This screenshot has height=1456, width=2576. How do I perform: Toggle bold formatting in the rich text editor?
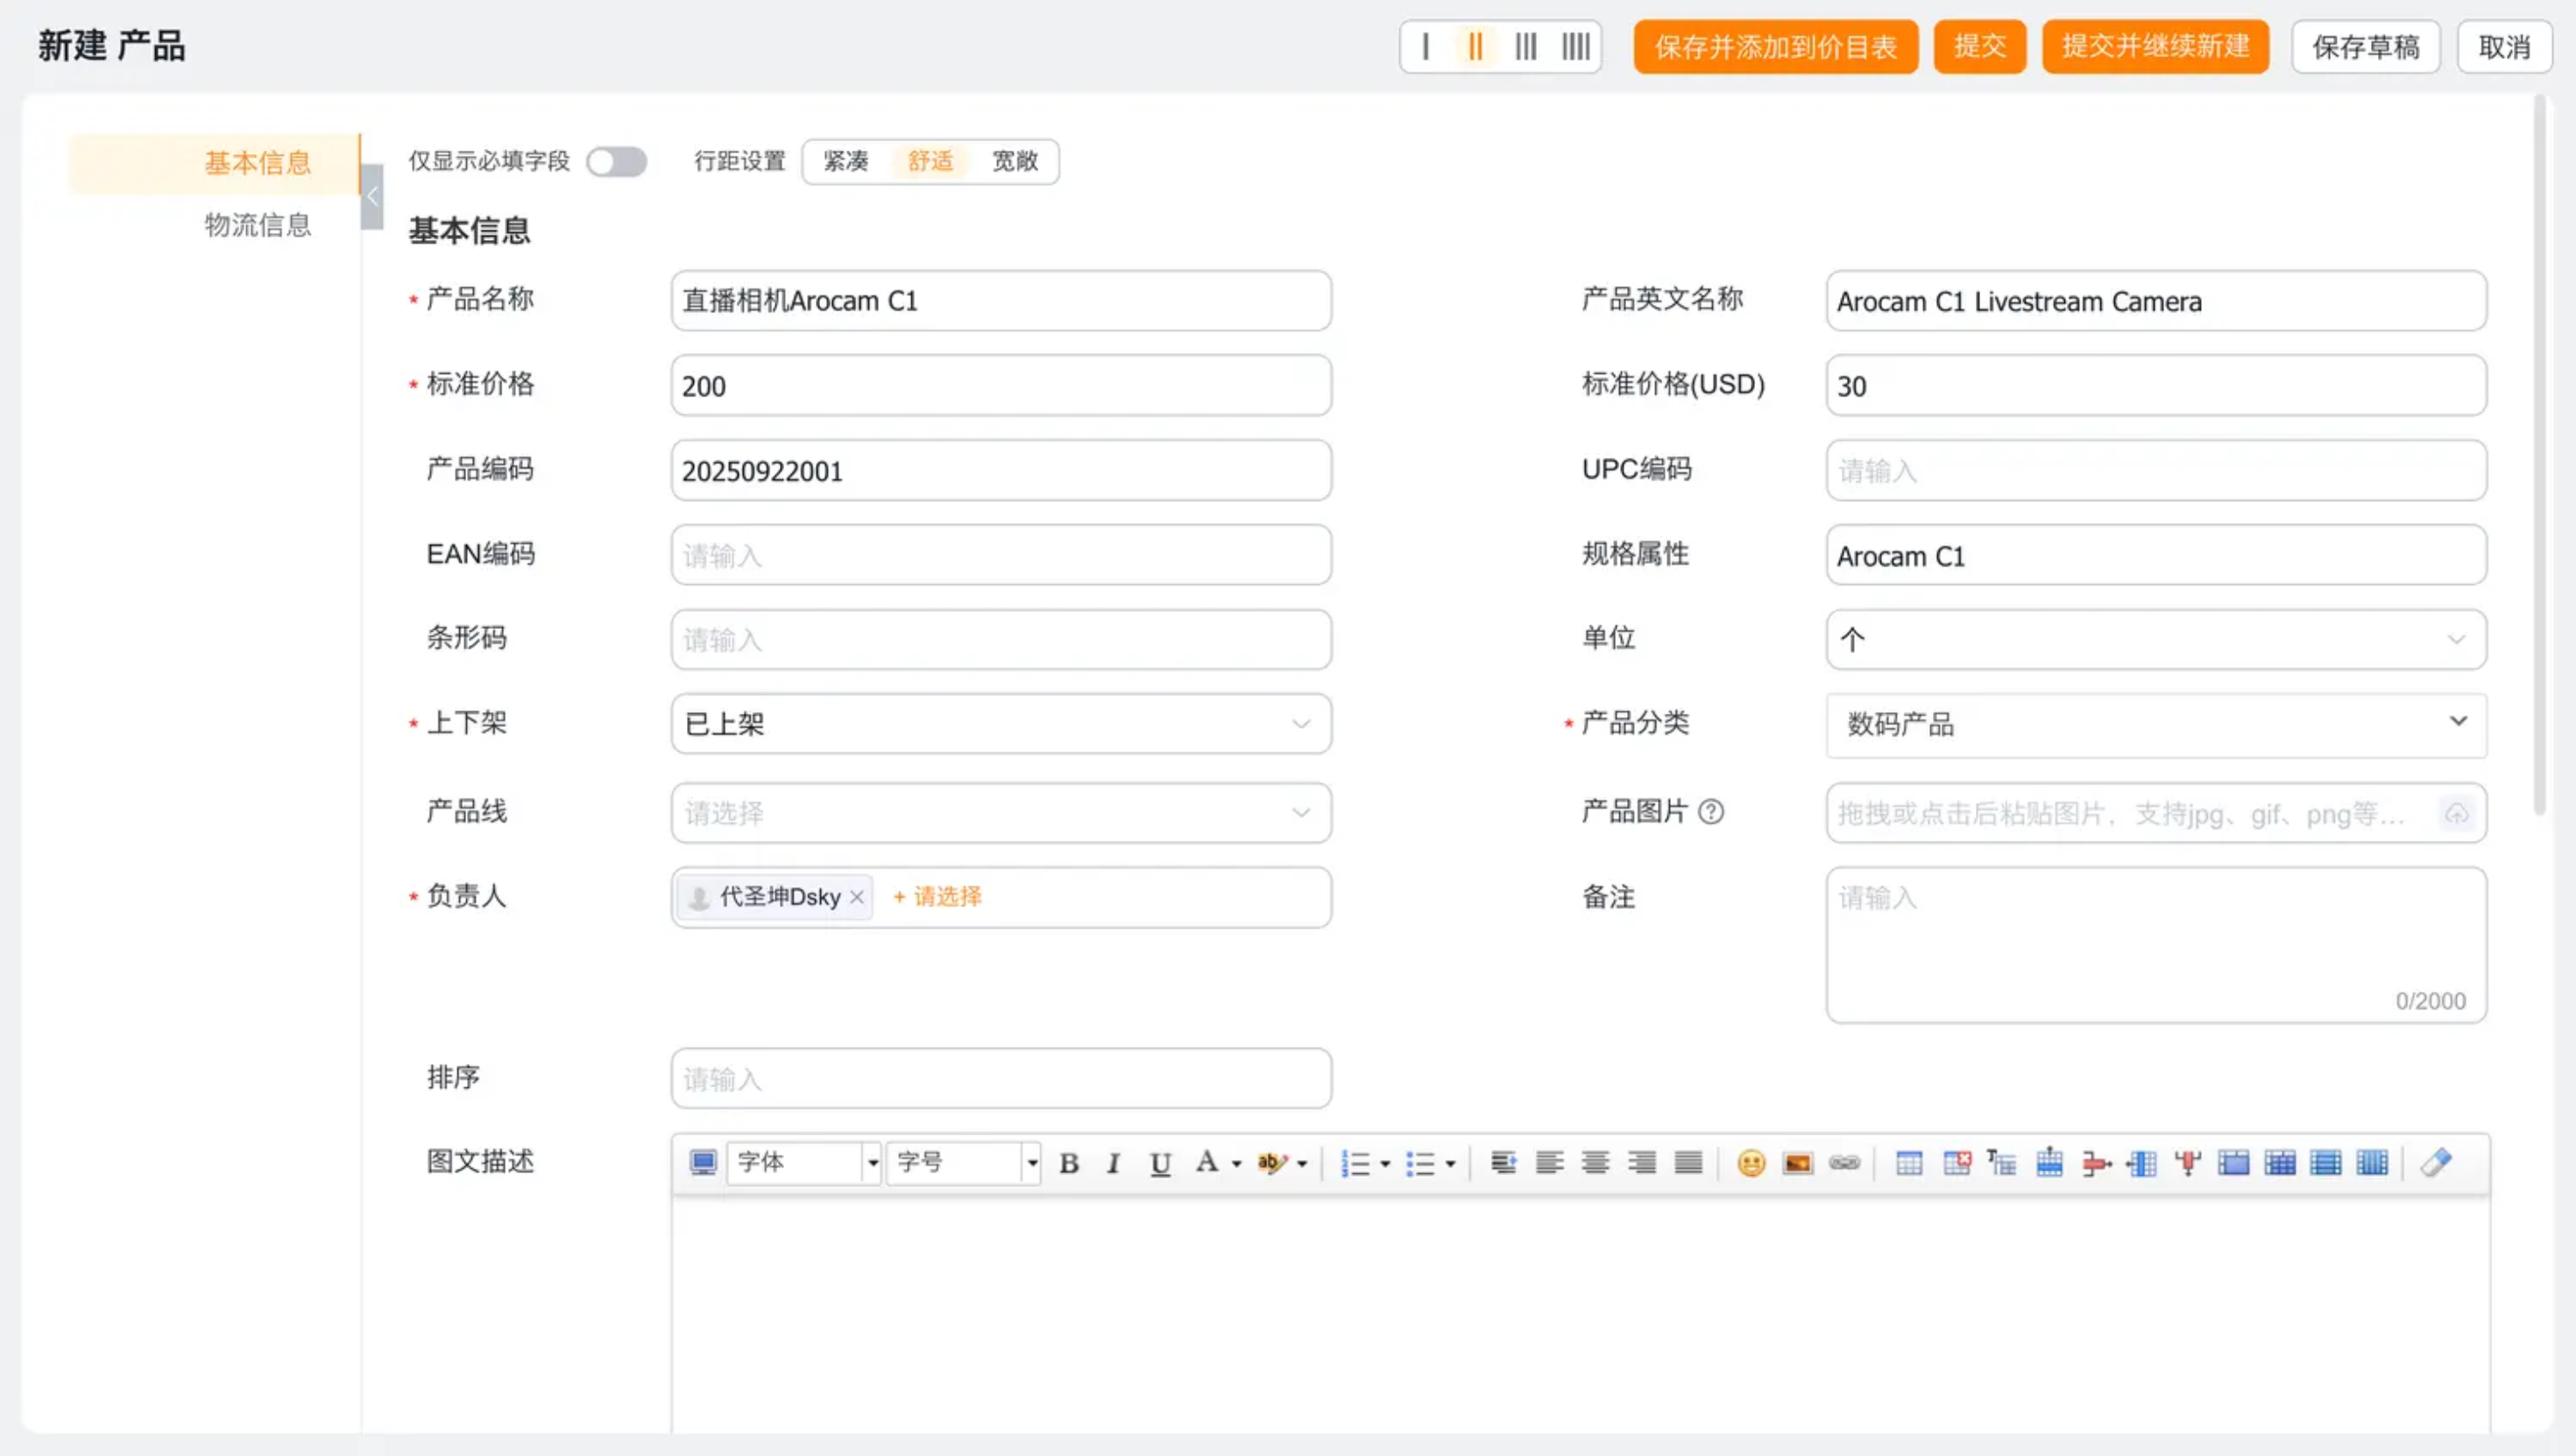1068,1163
